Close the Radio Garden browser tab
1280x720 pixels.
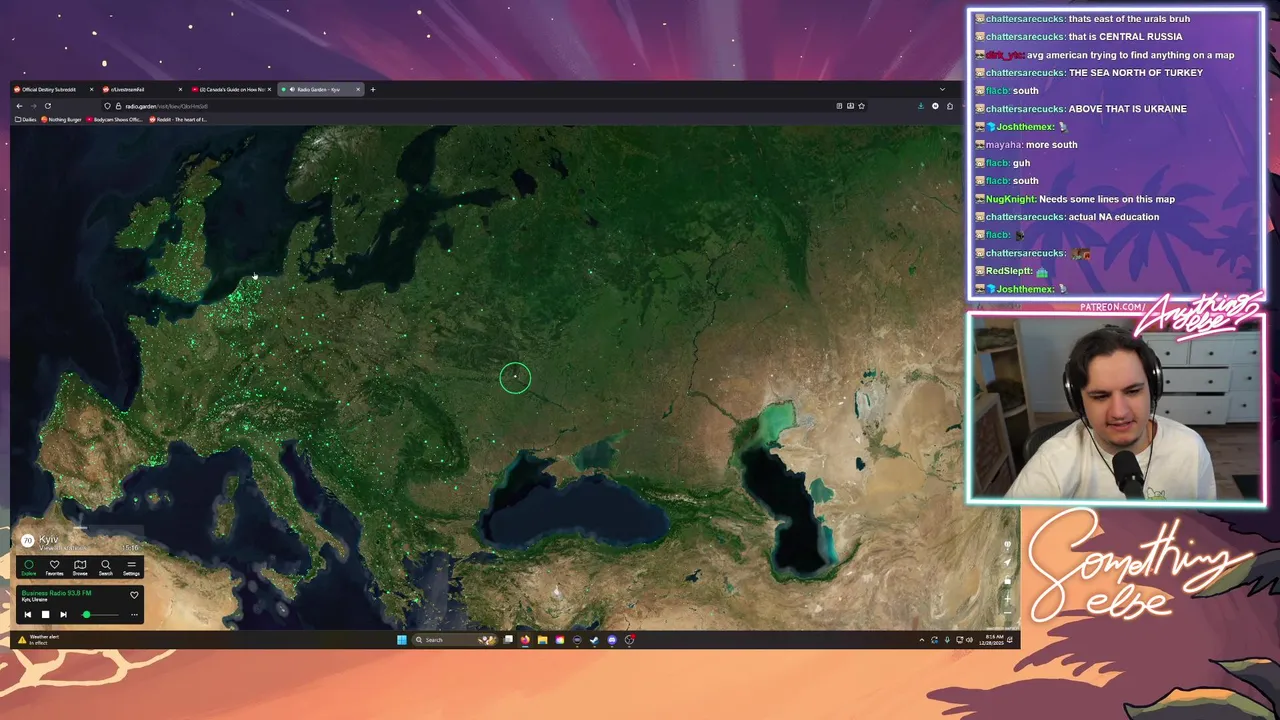pos(358,89)
